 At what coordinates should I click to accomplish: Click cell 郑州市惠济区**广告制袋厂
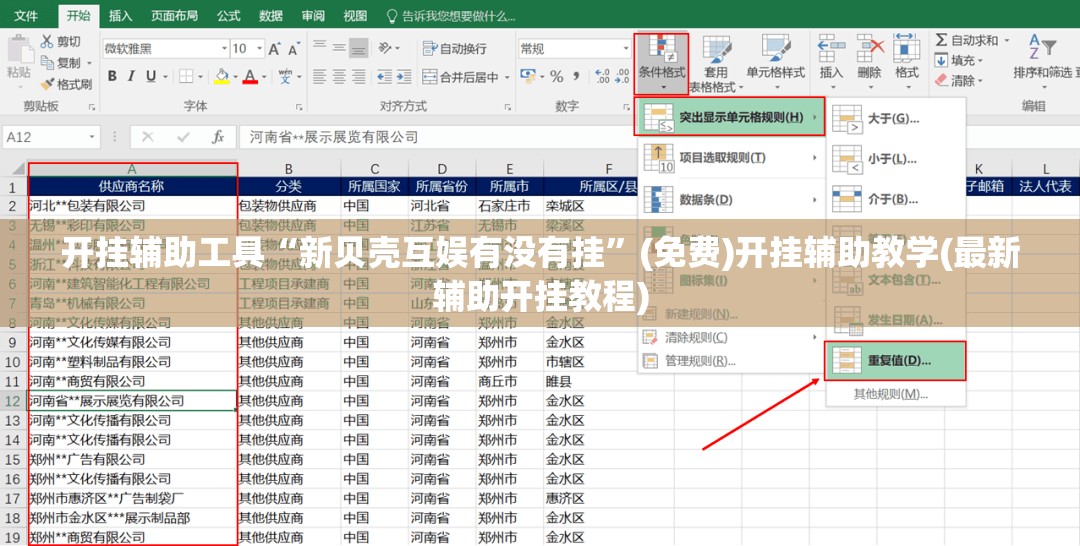tap(132, 498)
